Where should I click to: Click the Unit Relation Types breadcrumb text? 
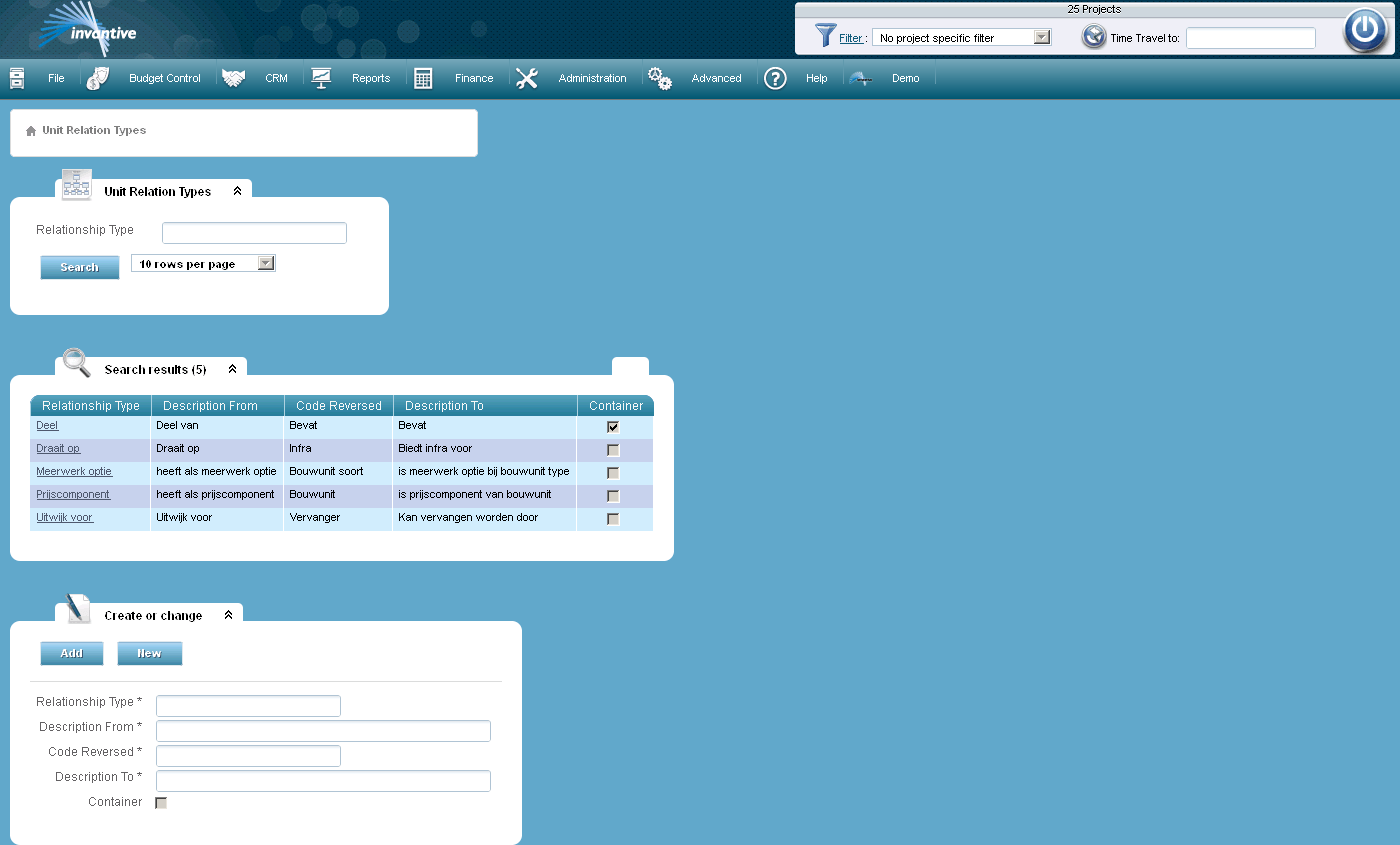click(x=94, y=131)
